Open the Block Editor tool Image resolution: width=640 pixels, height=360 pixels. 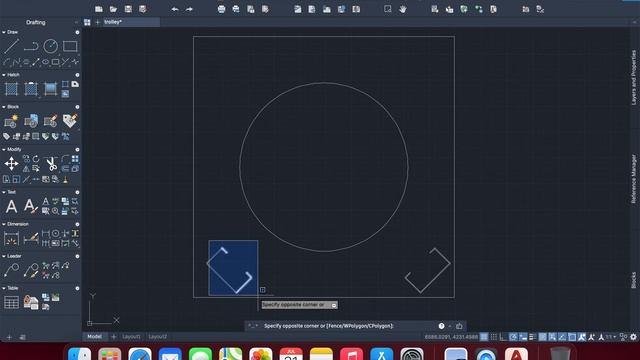[51, 121]
